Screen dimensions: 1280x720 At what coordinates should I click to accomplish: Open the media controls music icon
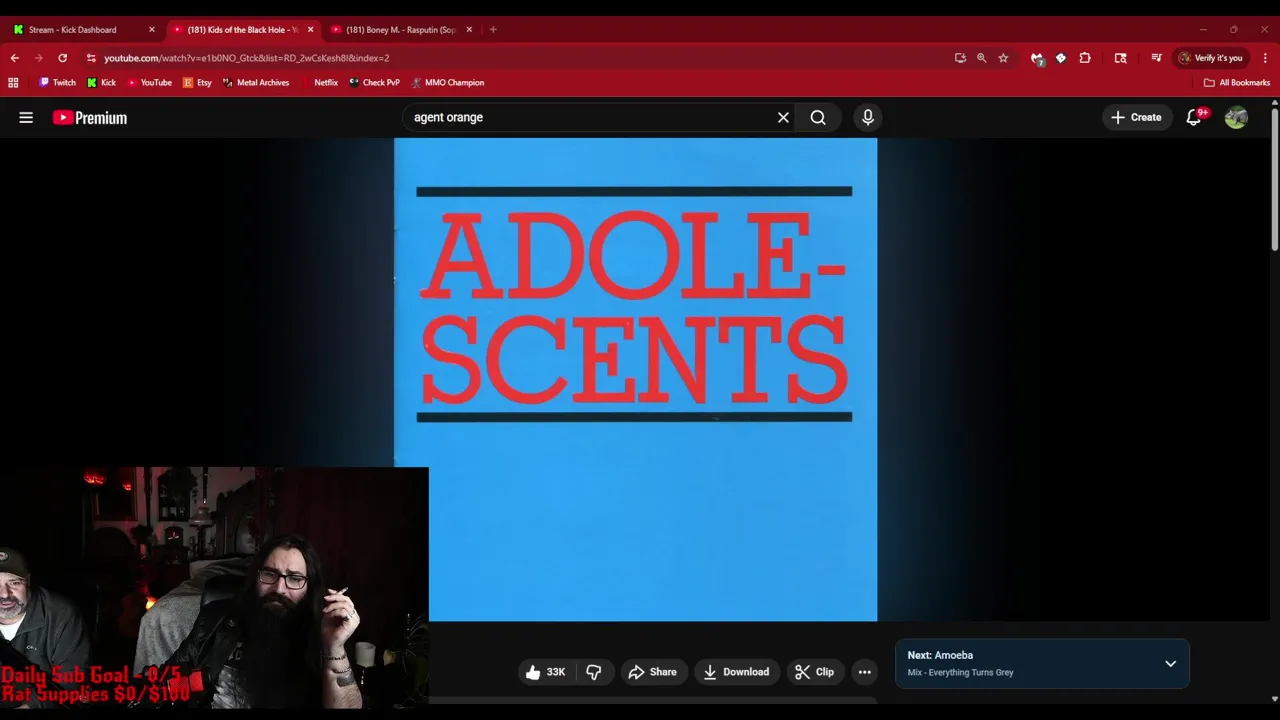pyautogui.click(x=1156, y=58)
